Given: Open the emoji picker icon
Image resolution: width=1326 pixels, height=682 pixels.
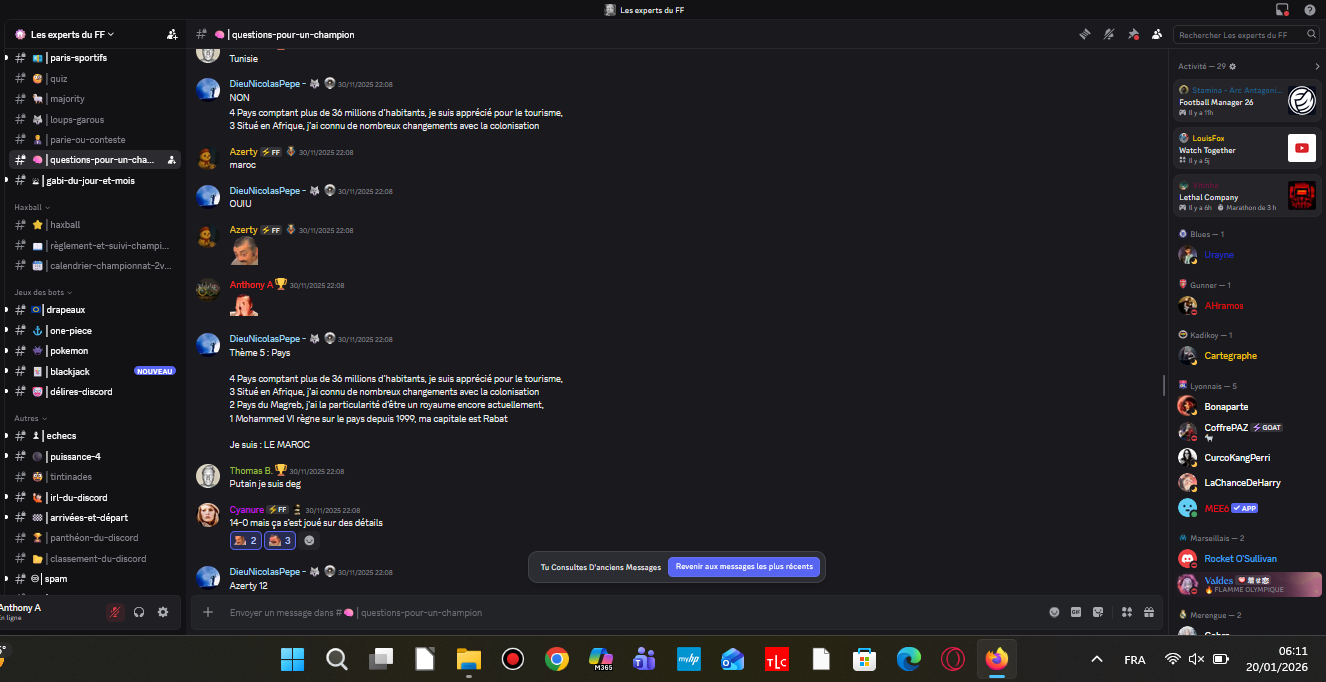Looking at the screenshot, I should pyautogui.click(x=1054, y=612).
